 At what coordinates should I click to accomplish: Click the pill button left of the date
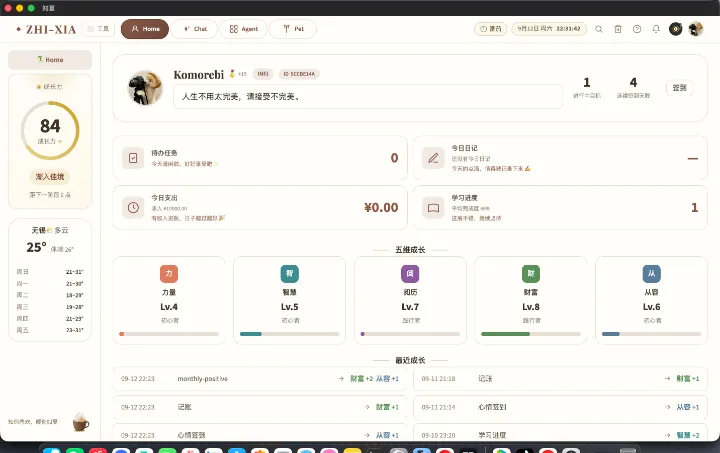pos(490,29)
